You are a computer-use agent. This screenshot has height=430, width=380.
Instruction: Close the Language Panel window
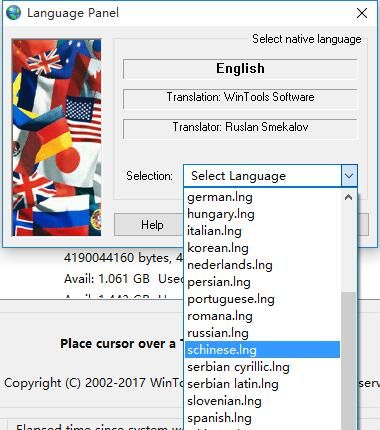[362, 13]
